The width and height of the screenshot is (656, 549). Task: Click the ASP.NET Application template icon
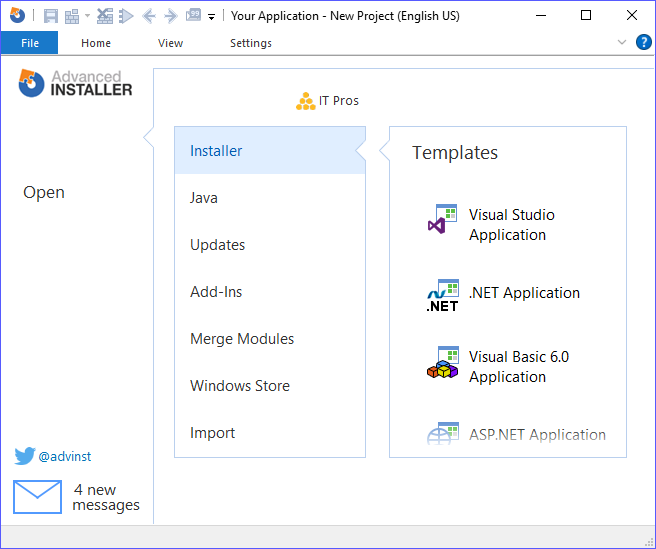pos(443,434)
